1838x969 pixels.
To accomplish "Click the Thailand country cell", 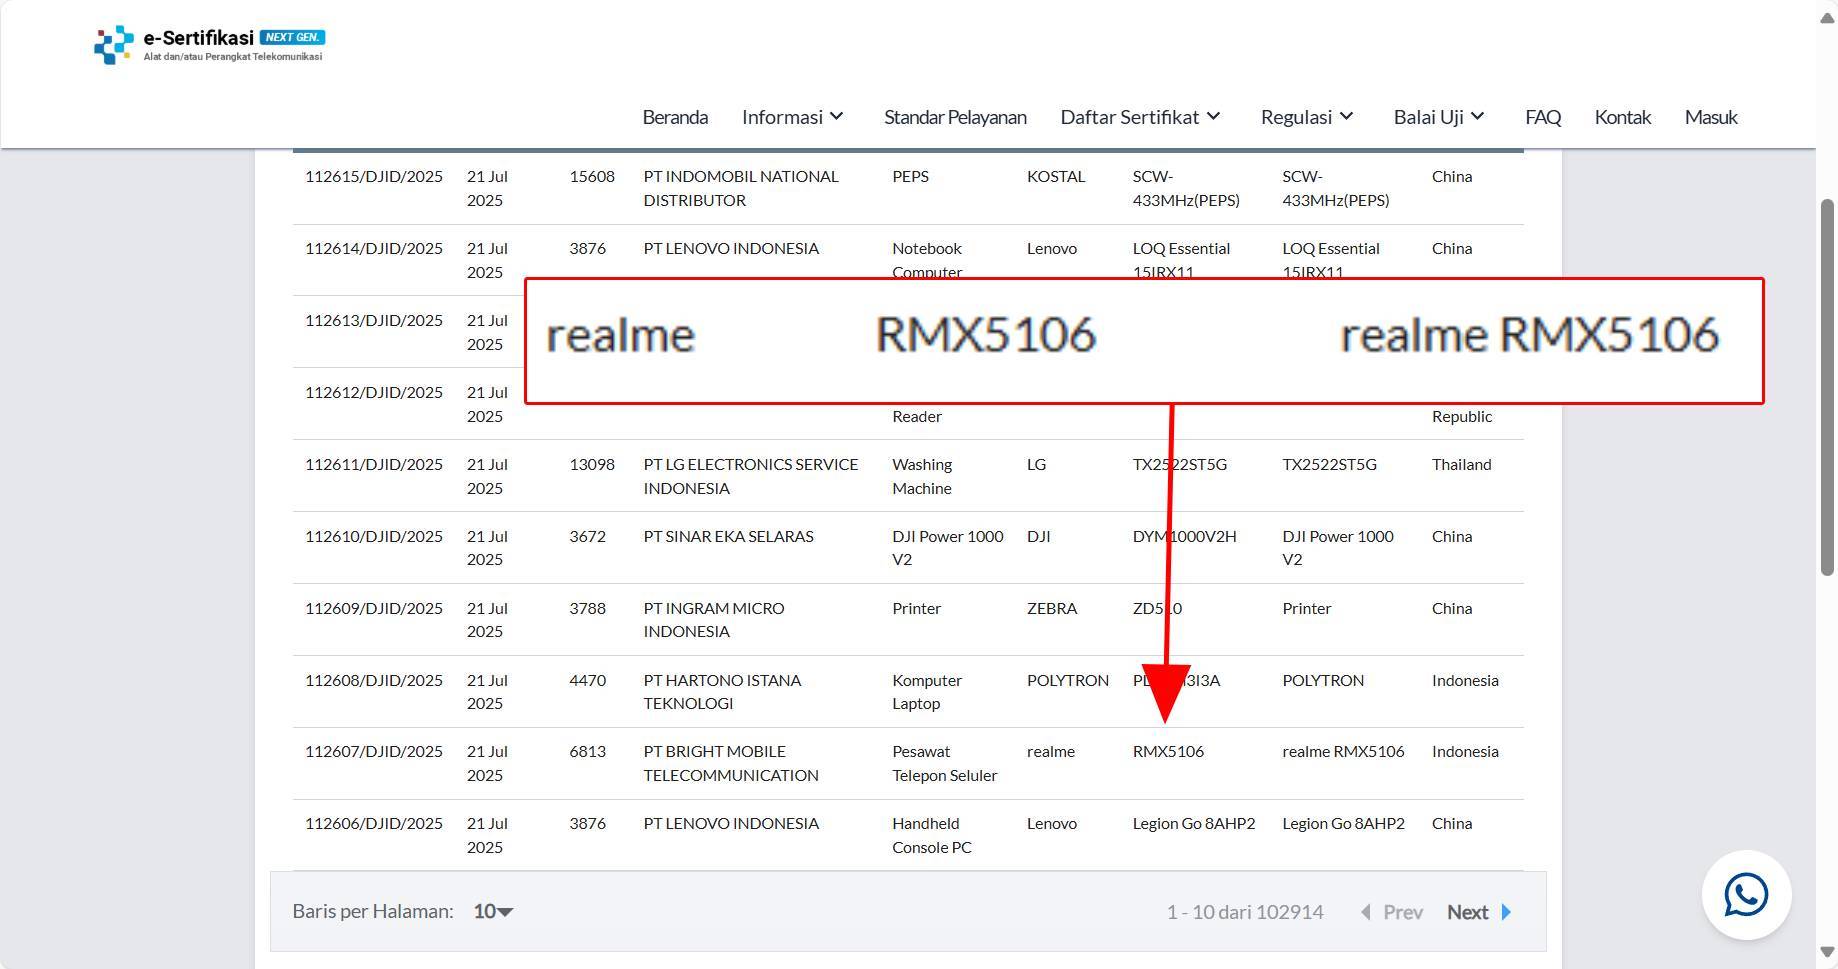I will pos(1461,464).
